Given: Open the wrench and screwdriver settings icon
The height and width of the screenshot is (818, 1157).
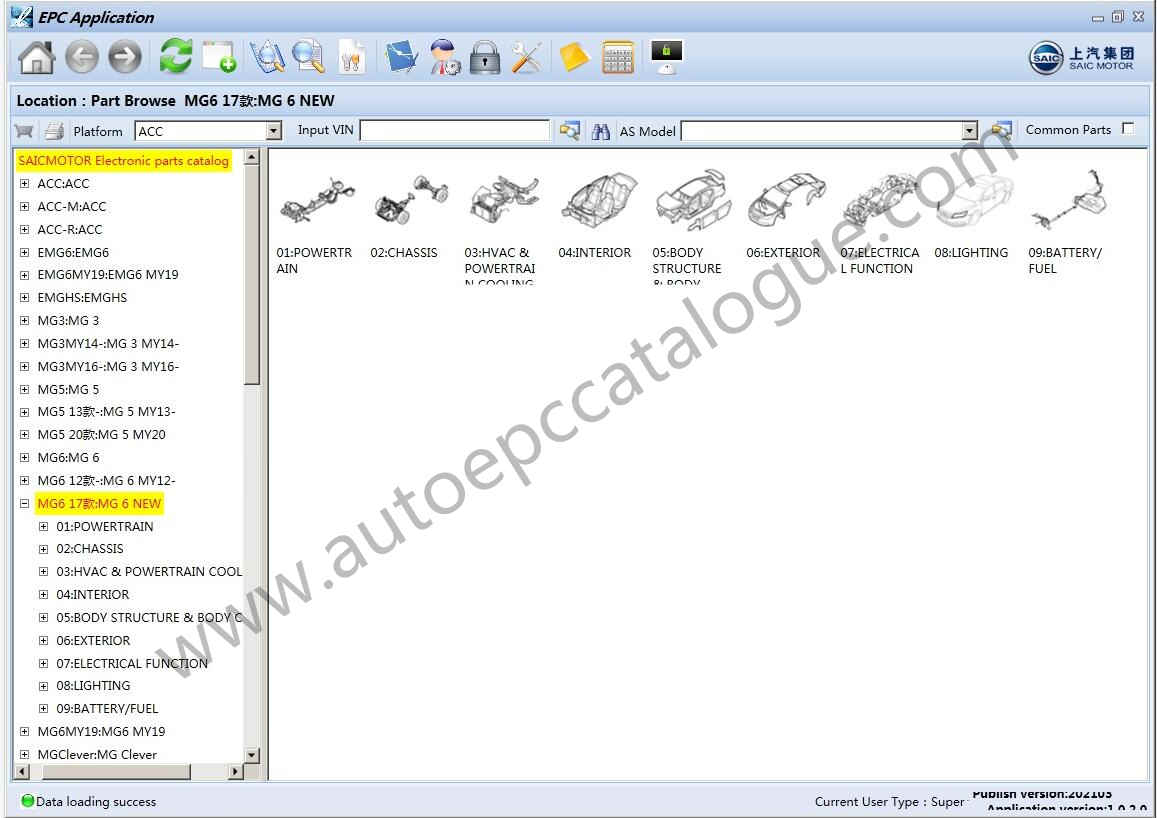Looking at the screenshot, I should click(527, 57).
